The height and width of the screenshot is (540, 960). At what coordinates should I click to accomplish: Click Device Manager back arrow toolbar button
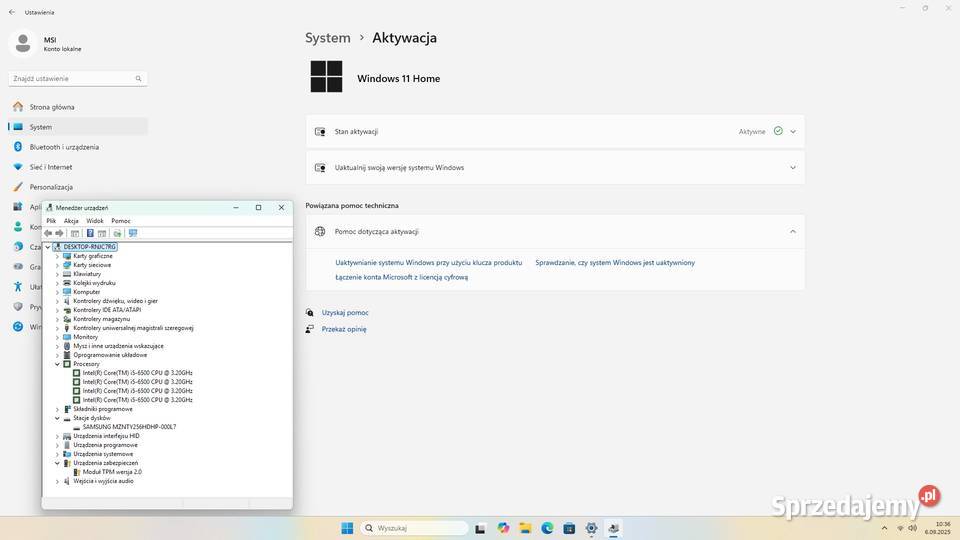48,233
